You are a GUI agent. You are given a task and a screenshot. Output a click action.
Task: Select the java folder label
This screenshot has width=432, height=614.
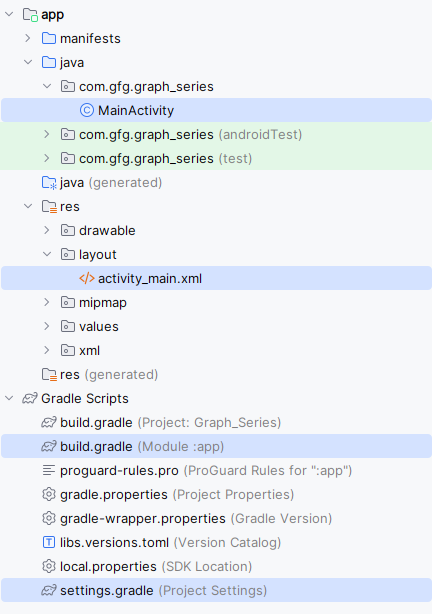point(72,63)
